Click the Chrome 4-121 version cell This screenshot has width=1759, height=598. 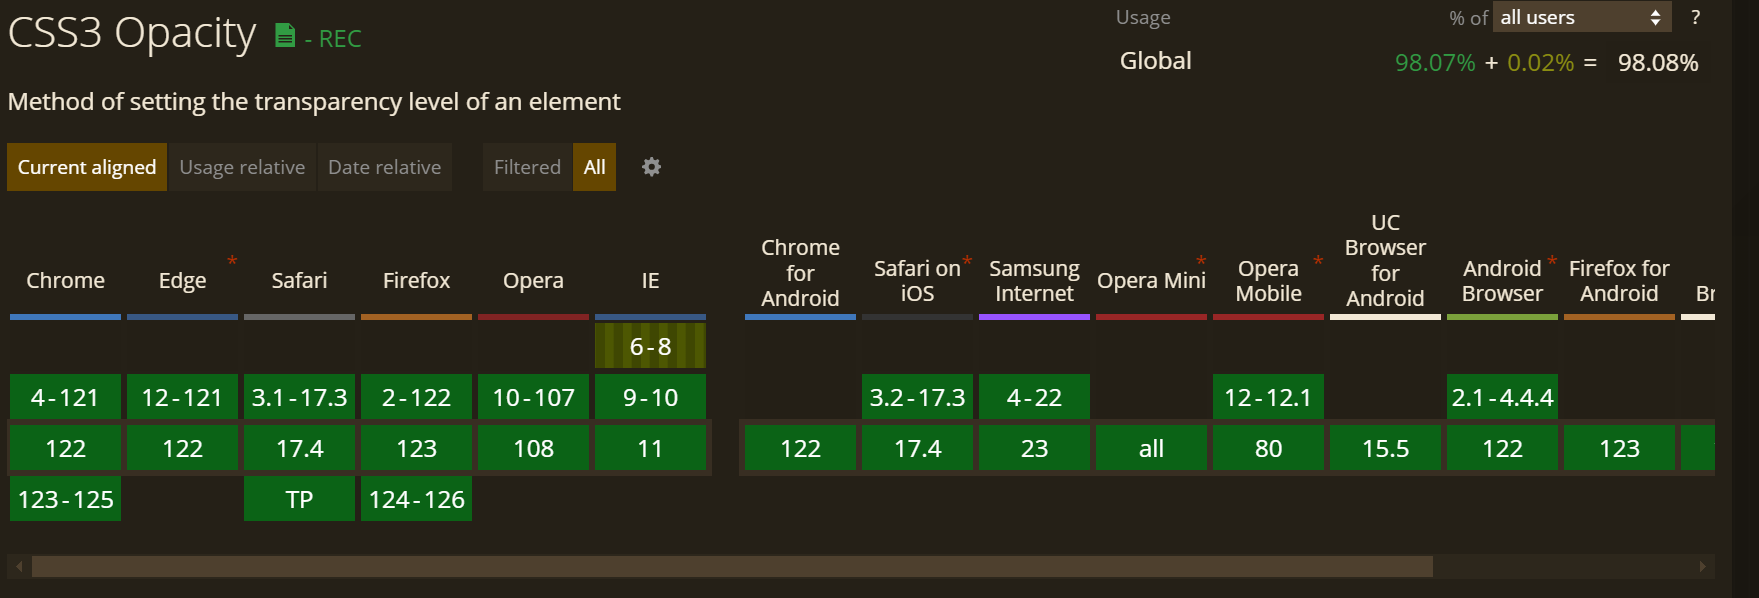(x=65, y=397)
